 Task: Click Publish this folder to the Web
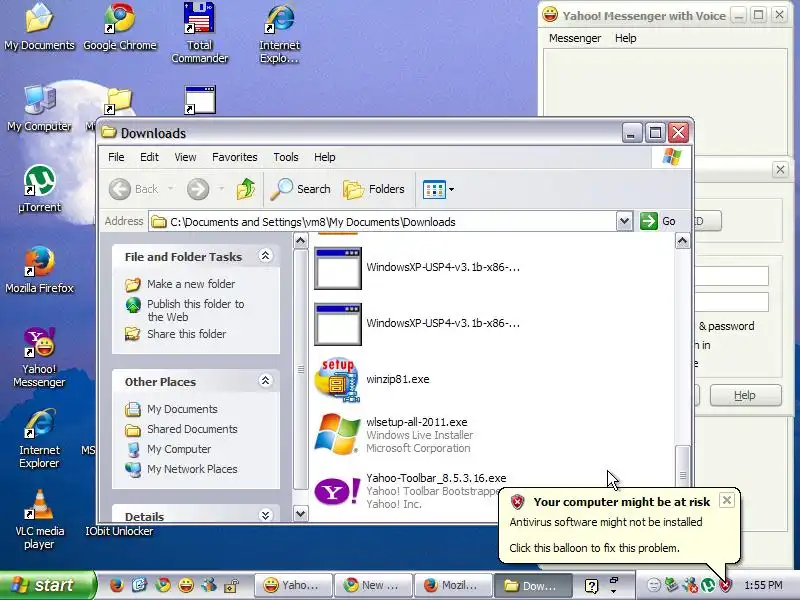click(x=185, y=310)
